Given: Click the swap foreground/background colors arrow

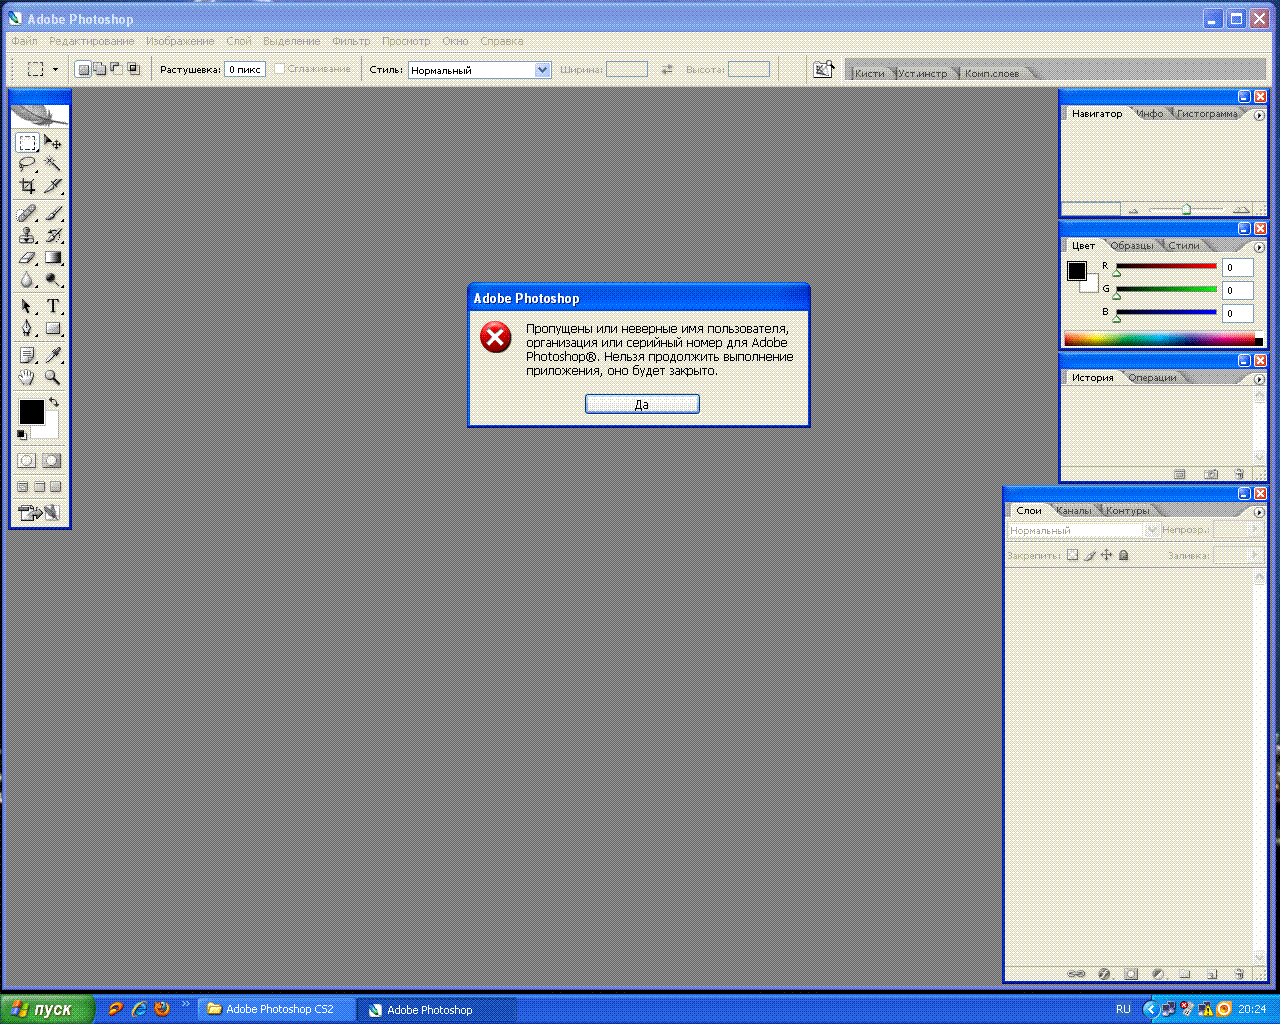Looking at the screenshot, I should pyautogui.click(x=54, y=402).
